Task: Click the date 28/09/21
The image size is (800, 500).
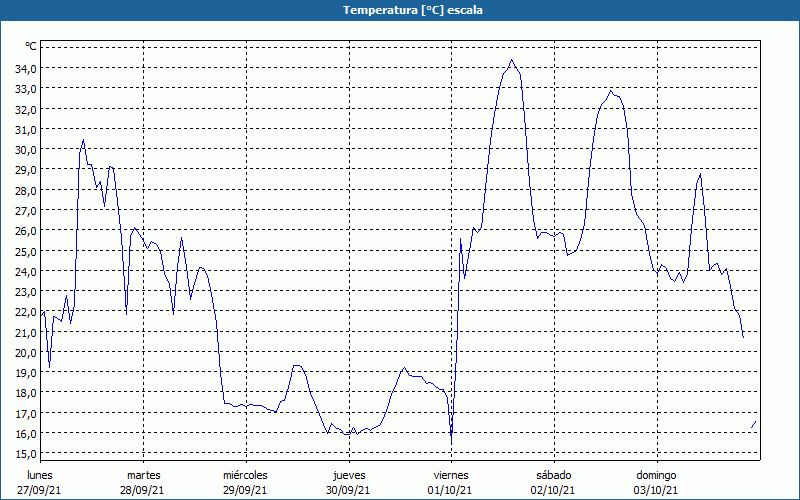Action: tap(142, 490)
